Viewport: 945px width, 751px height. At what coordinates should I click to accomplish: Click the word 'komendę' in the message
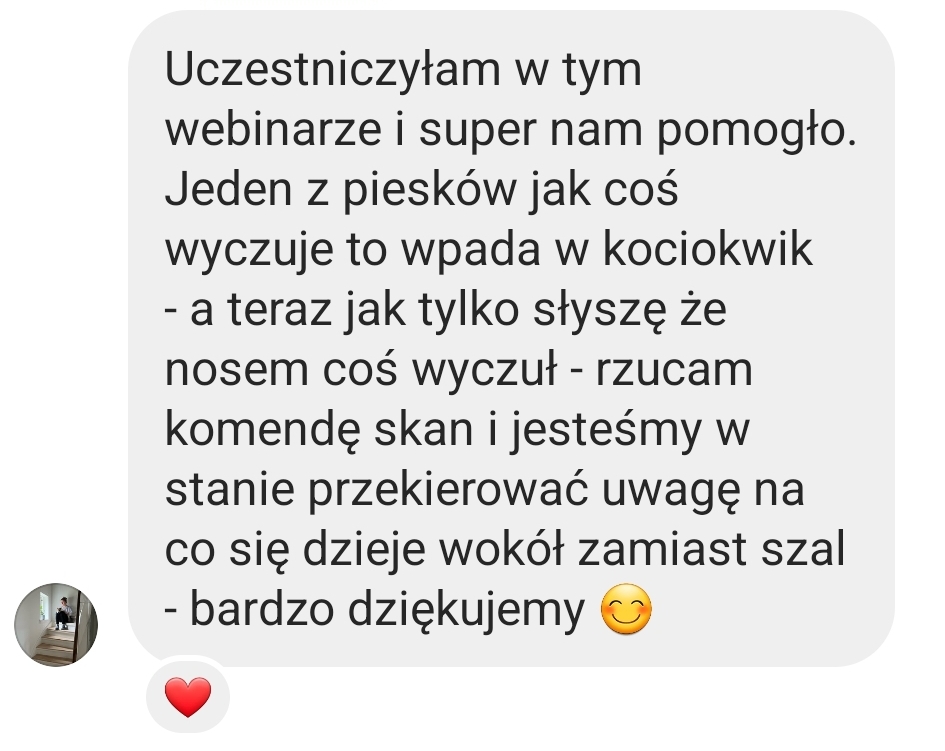263,431
